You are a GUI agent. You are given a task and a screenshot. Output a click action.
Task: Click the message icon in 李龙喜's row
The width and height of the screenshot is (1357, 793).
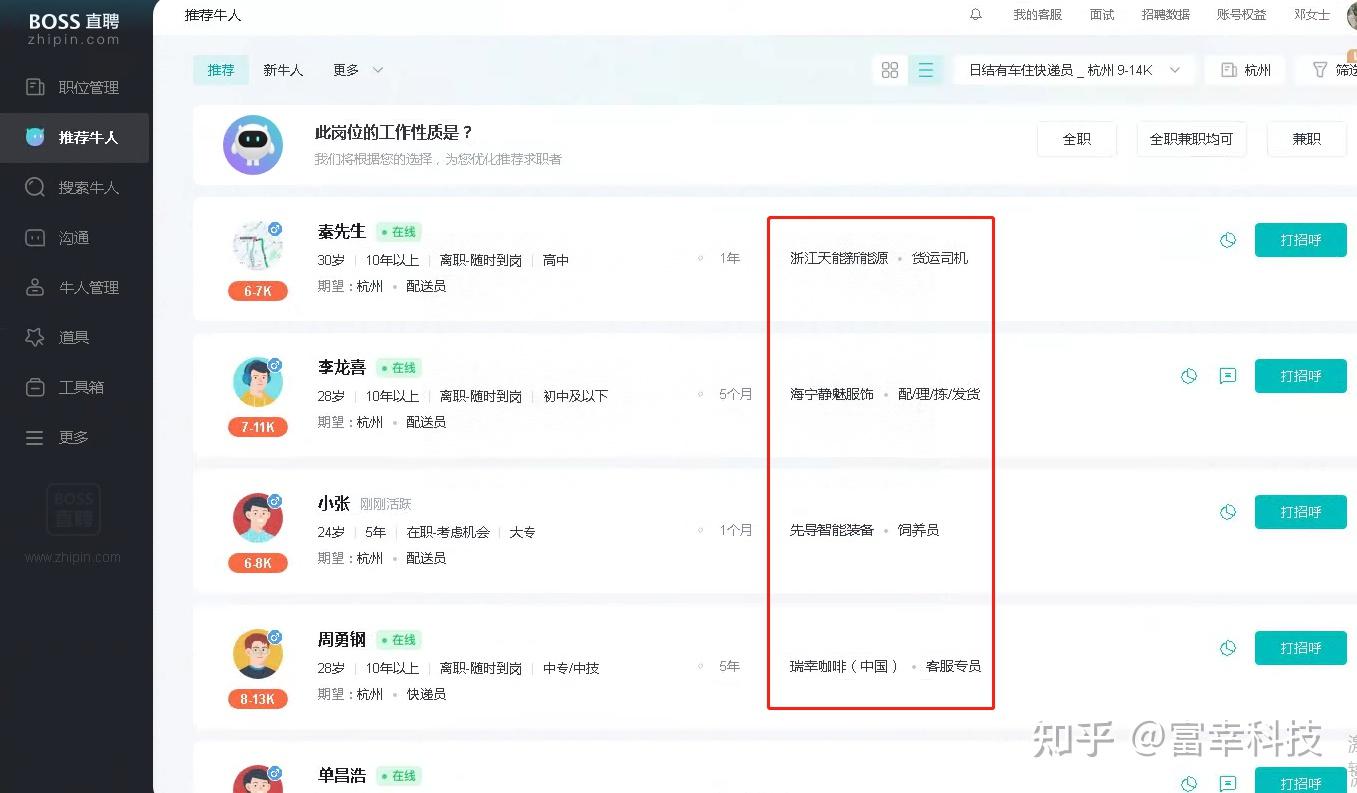1228,376
